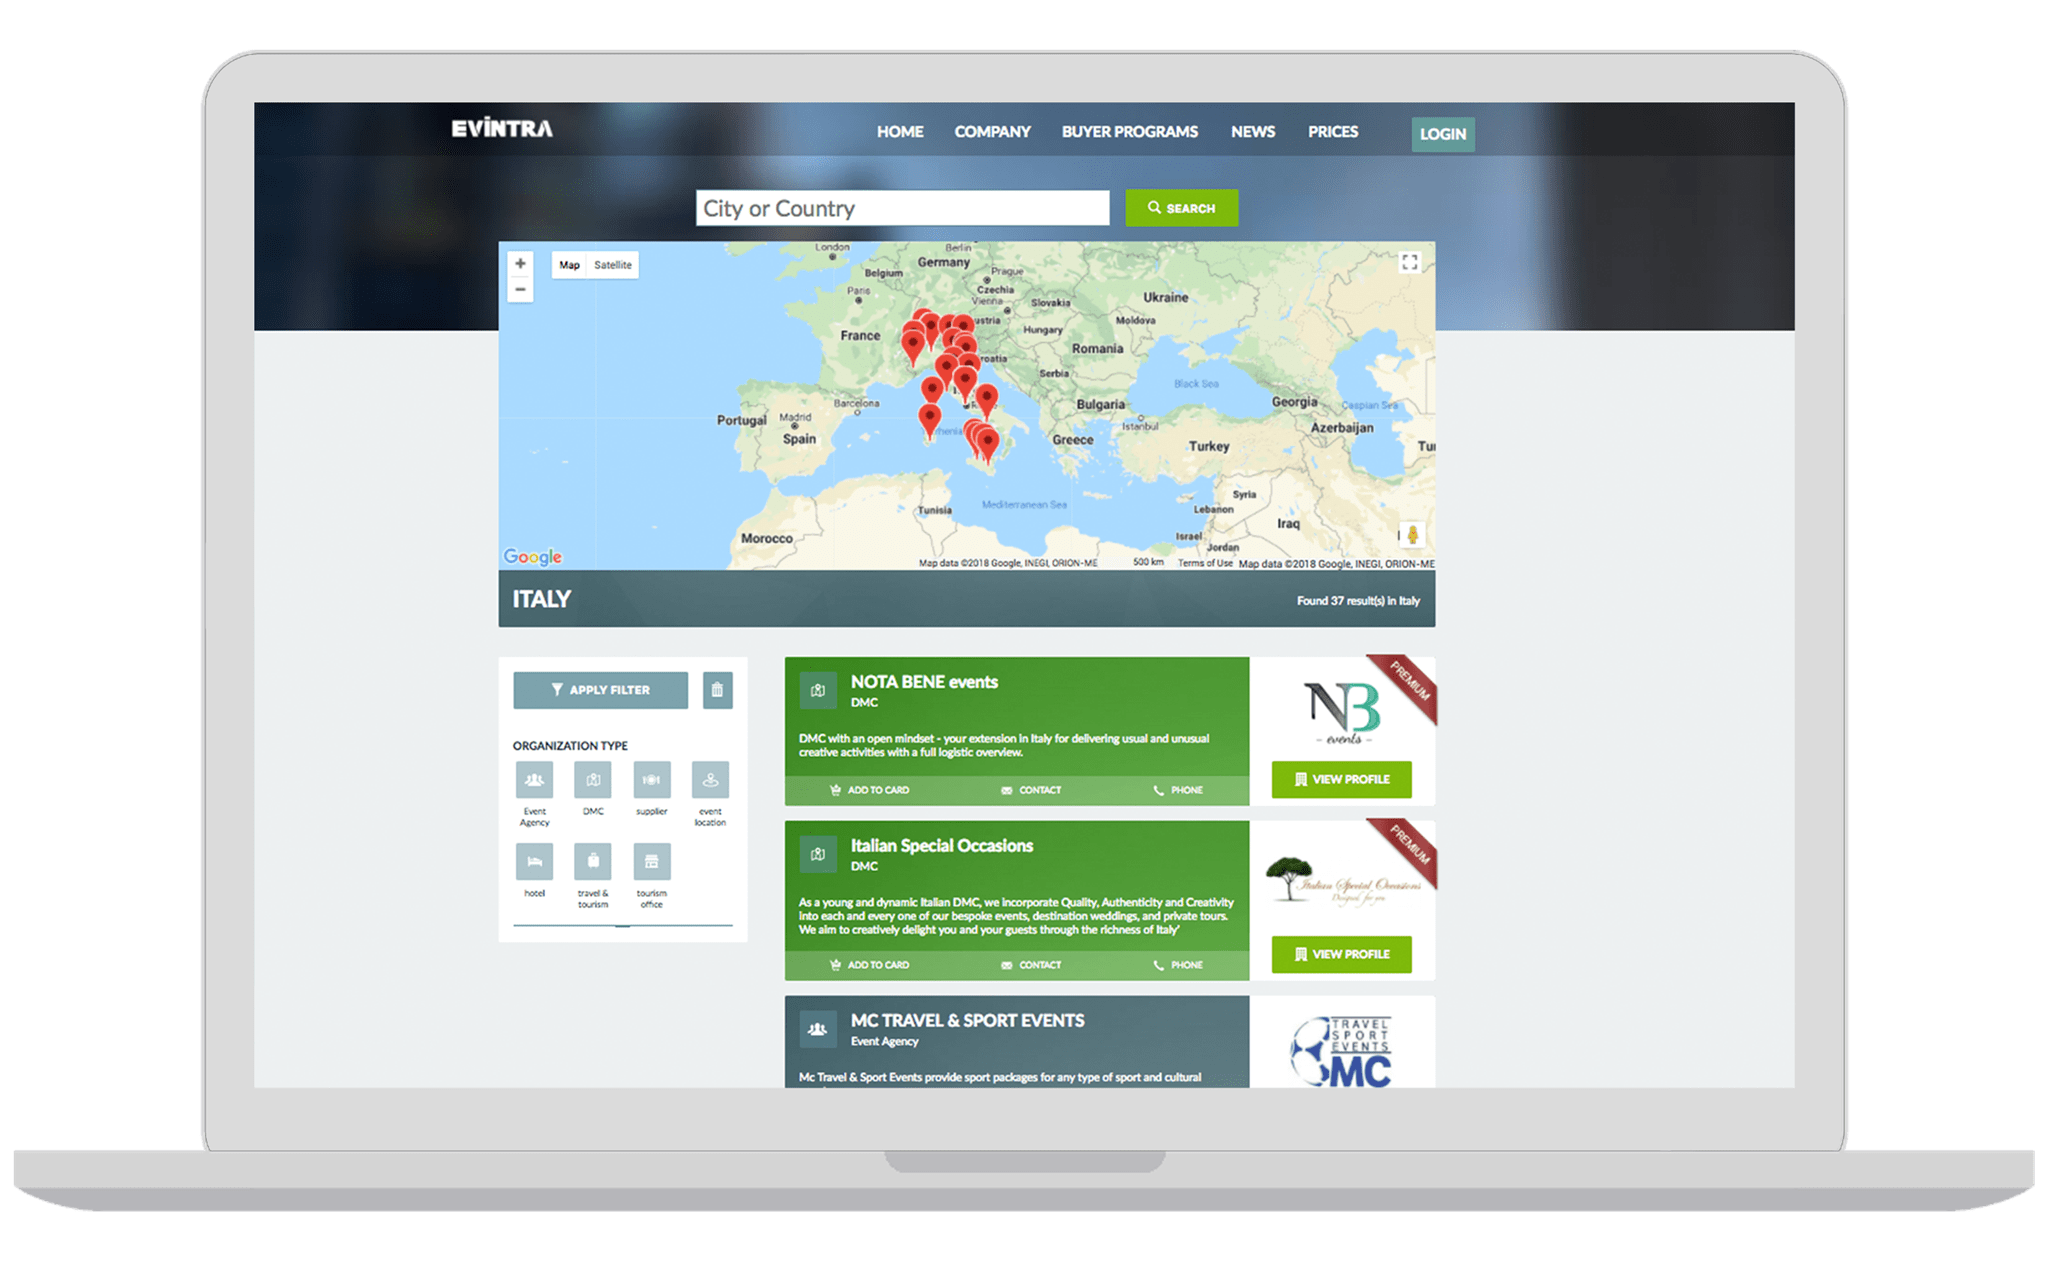Switch map to Map view
Screen dimensions: 2048x1261
pyautogui.click(x=569, y=265)
